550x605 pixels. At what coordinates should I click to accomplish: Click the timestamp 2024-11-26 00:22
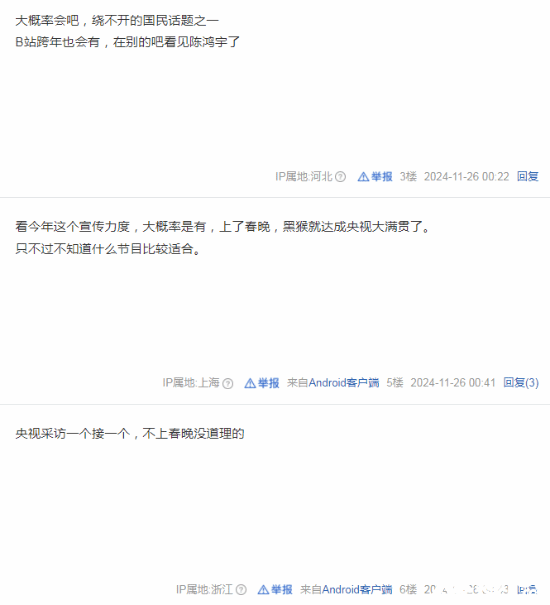point(466,176)
